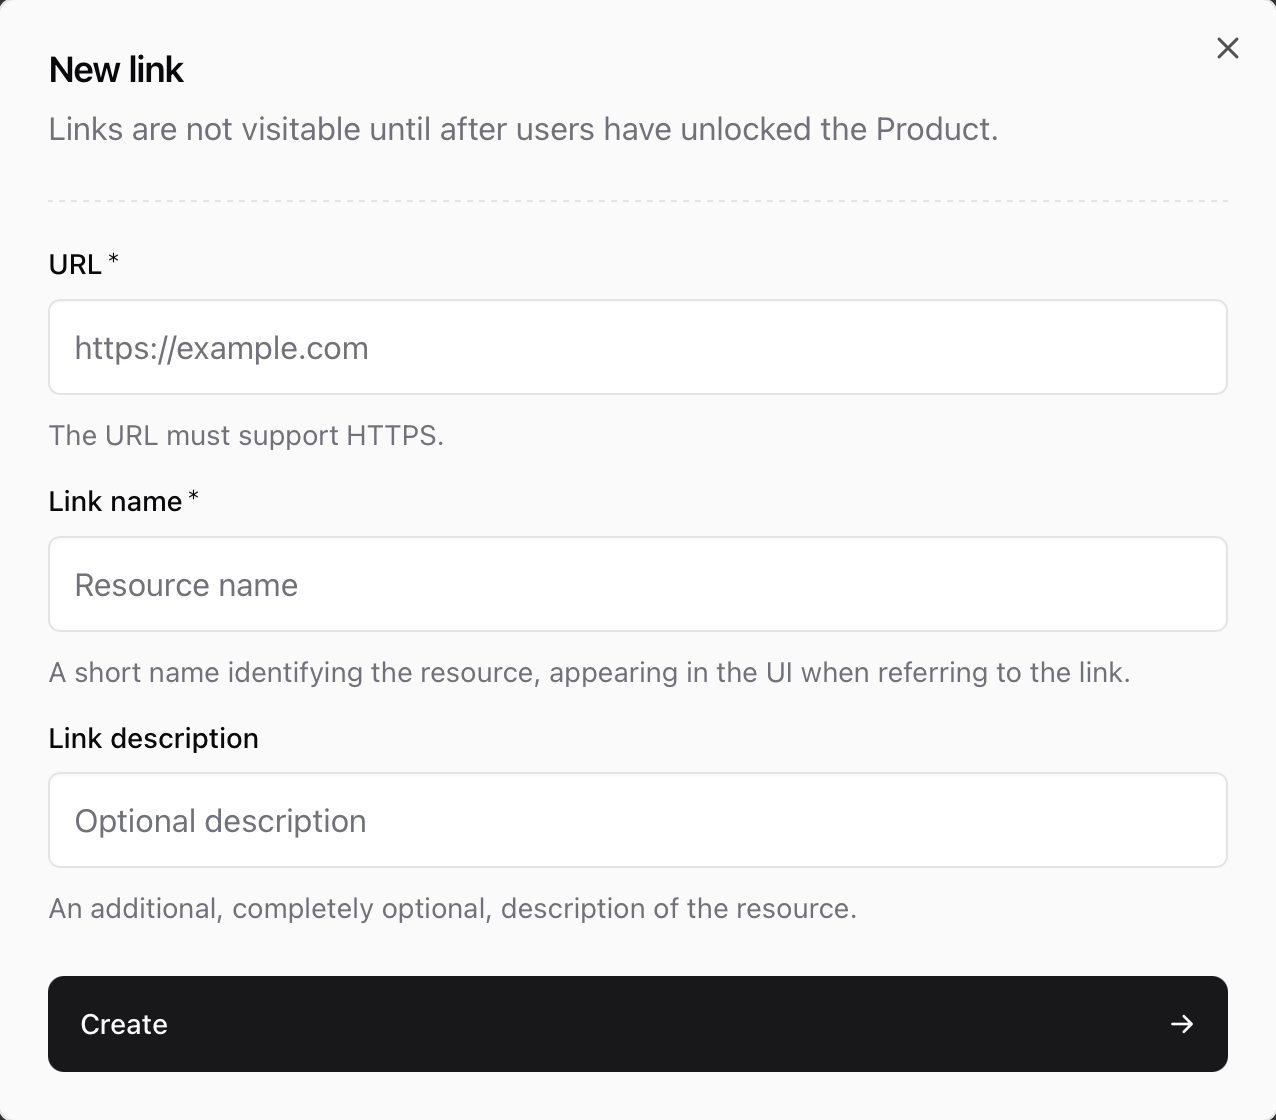Click the Optional description text box
The width and height of the screenshot is (1276, 1120).
(638, 820)
